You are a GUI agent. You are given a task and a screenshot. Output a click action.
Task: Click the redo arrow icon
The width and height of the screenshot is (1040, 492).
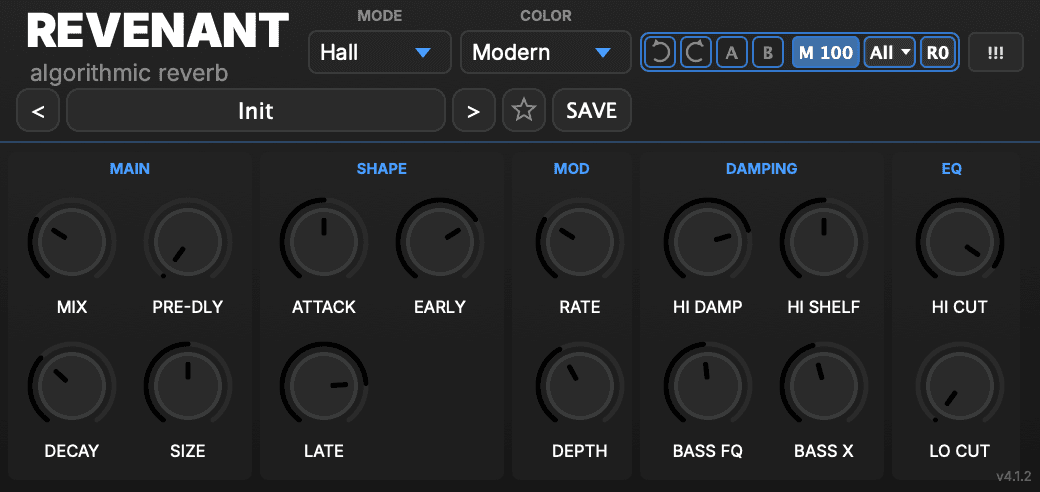(x=696, y=52)
